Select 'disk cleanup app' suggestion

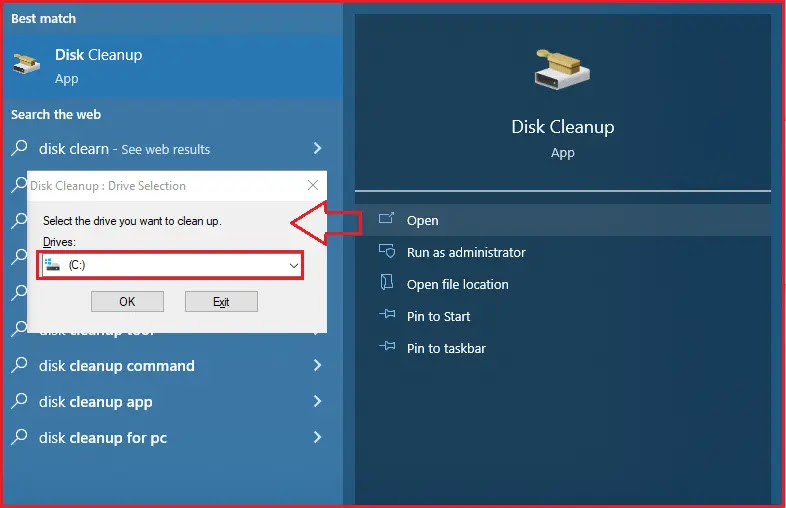[x=173, y=402]
